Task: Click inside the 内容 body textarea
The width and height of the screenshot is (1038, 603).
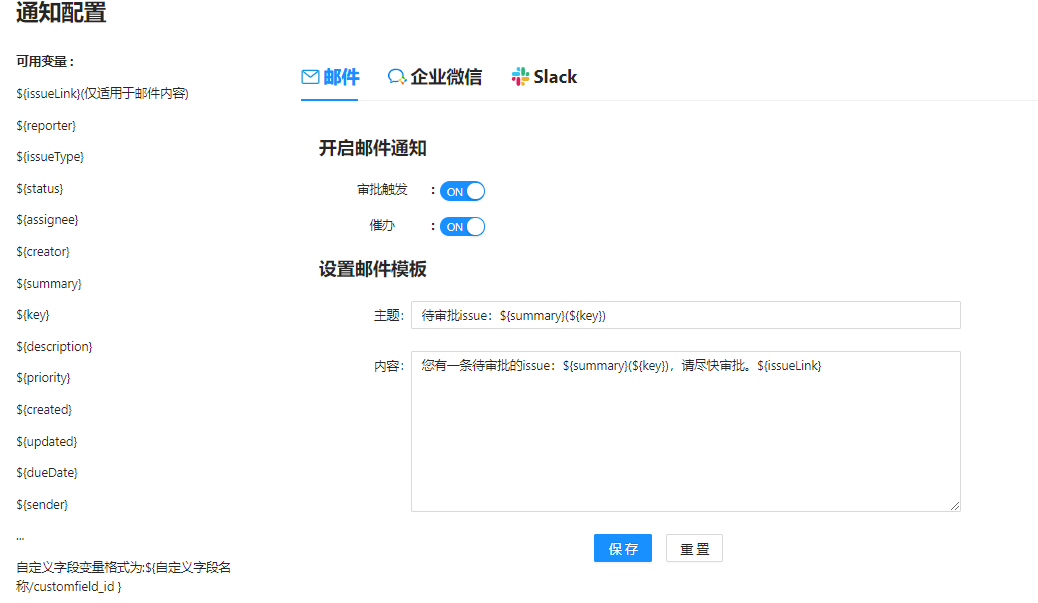Action: pos(685,431)
